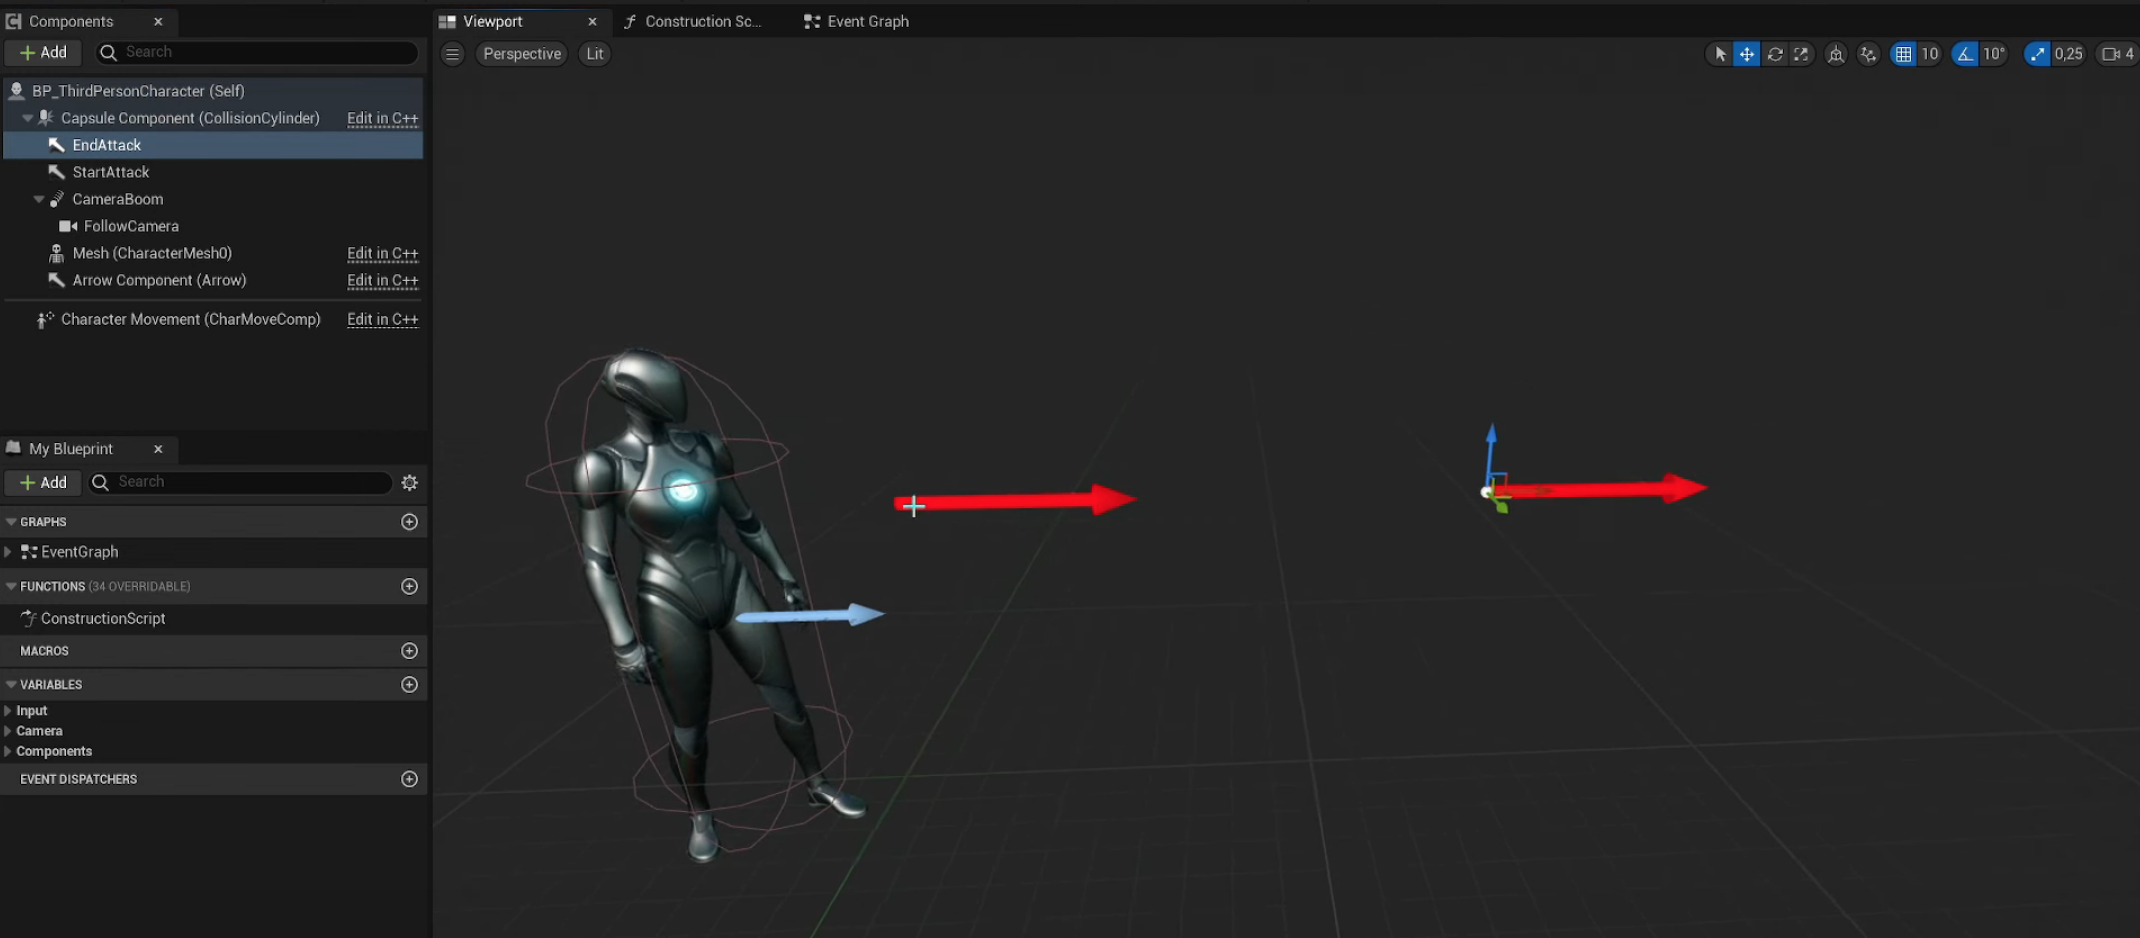Collapse the GRAPHS section

tap(11, 522)
